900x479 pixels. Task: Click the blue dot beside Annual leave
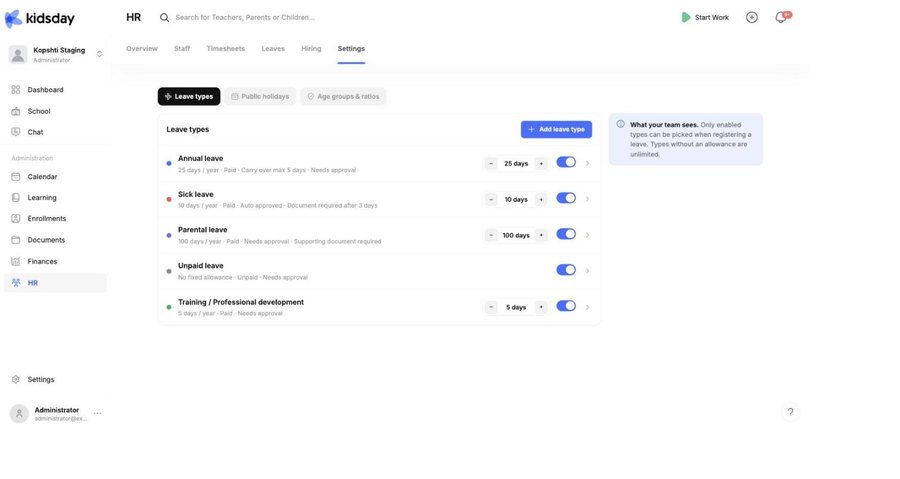[x=169, y=163]
